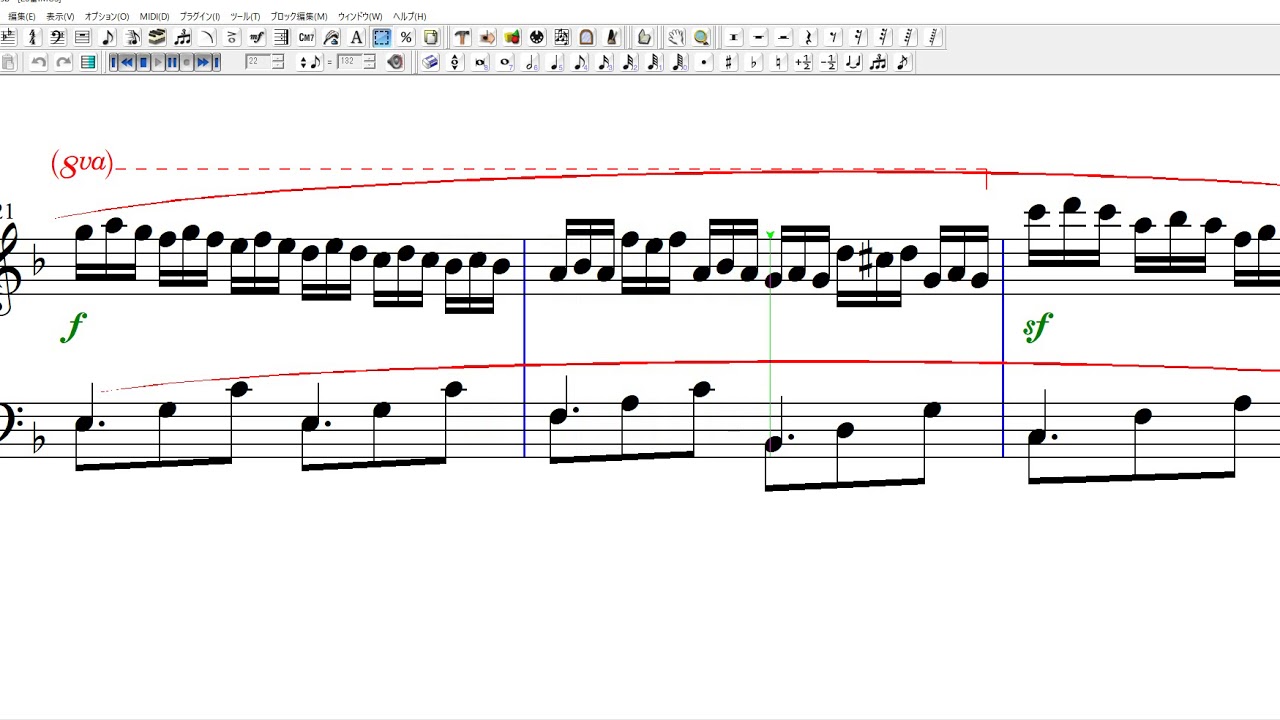Select the green f dynamic marking
The height and width of the screenshot is (720, 1280).
click(x=73, y=327)
